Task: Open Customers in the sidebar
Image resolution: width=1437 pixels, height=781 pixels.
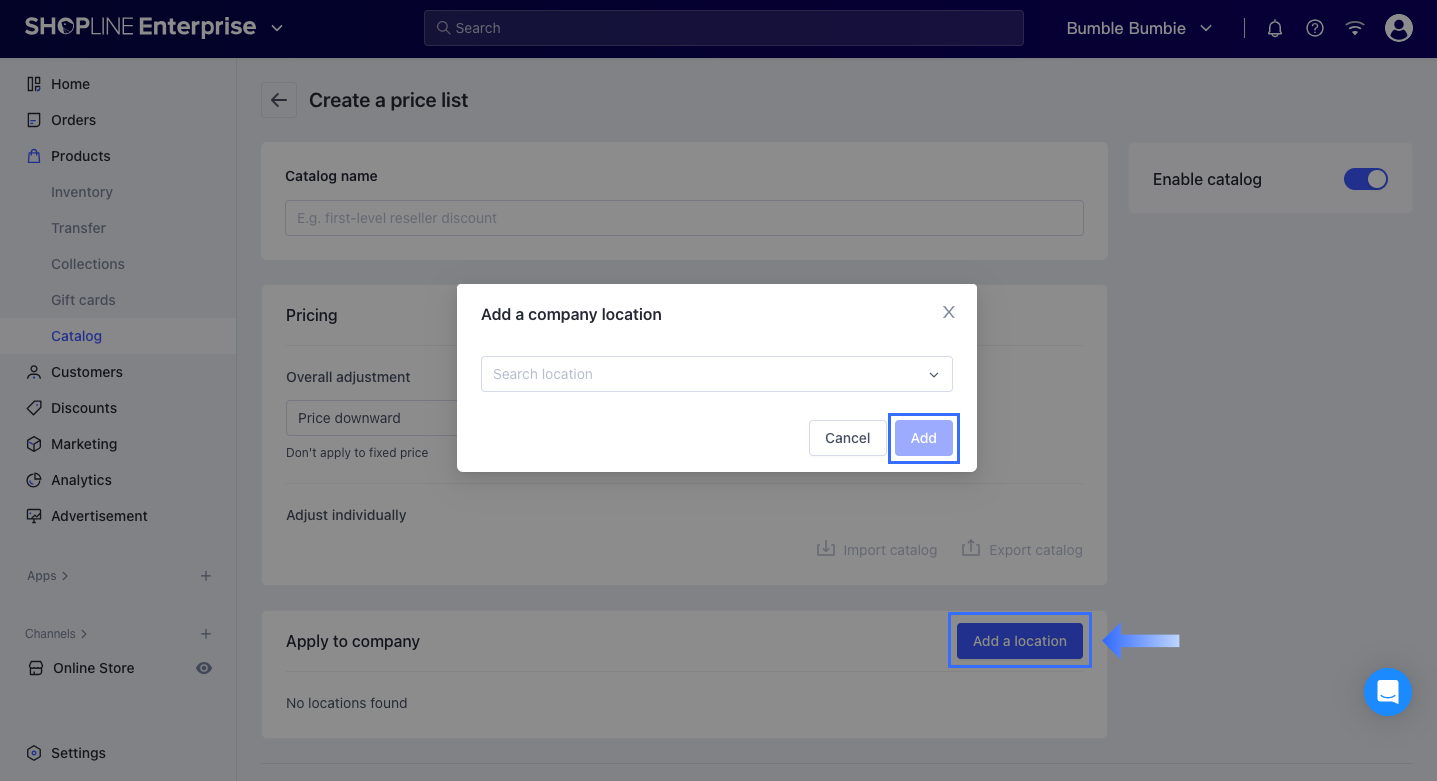Action: tap(87, 372)
